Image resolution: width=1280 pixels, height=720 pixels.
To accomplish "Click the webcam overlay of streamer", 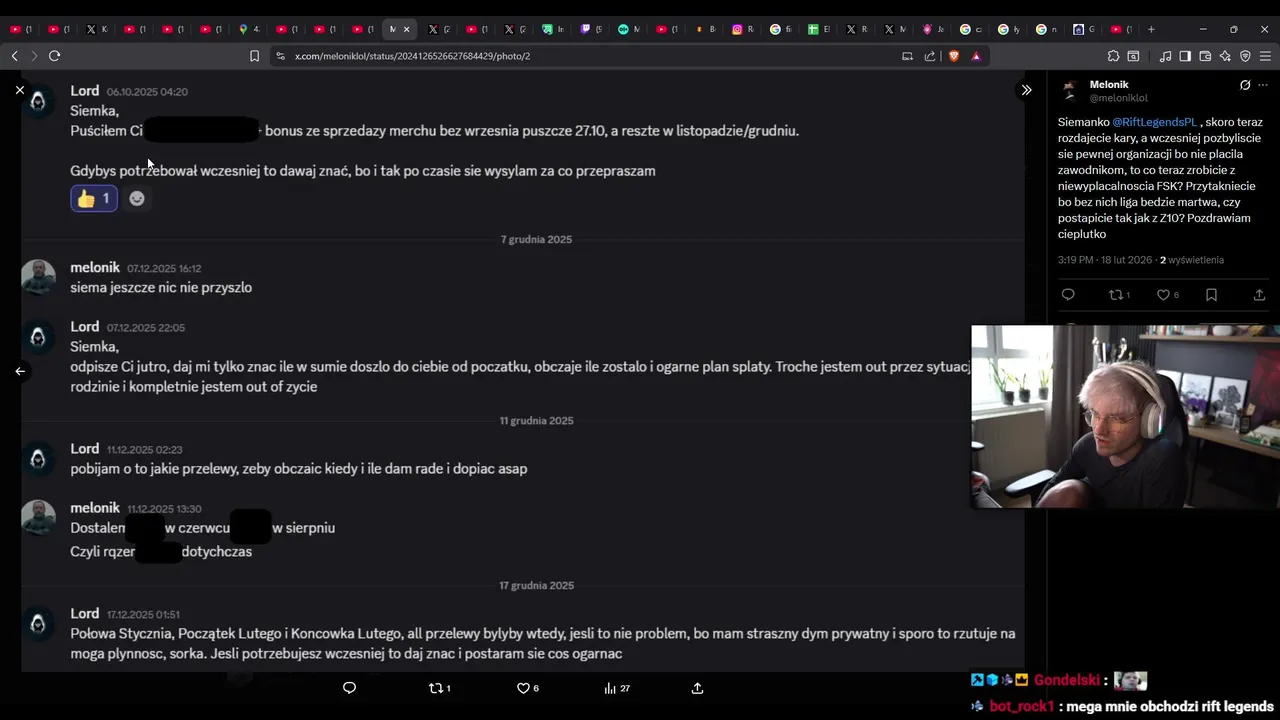I will [x=1125, y=416].
